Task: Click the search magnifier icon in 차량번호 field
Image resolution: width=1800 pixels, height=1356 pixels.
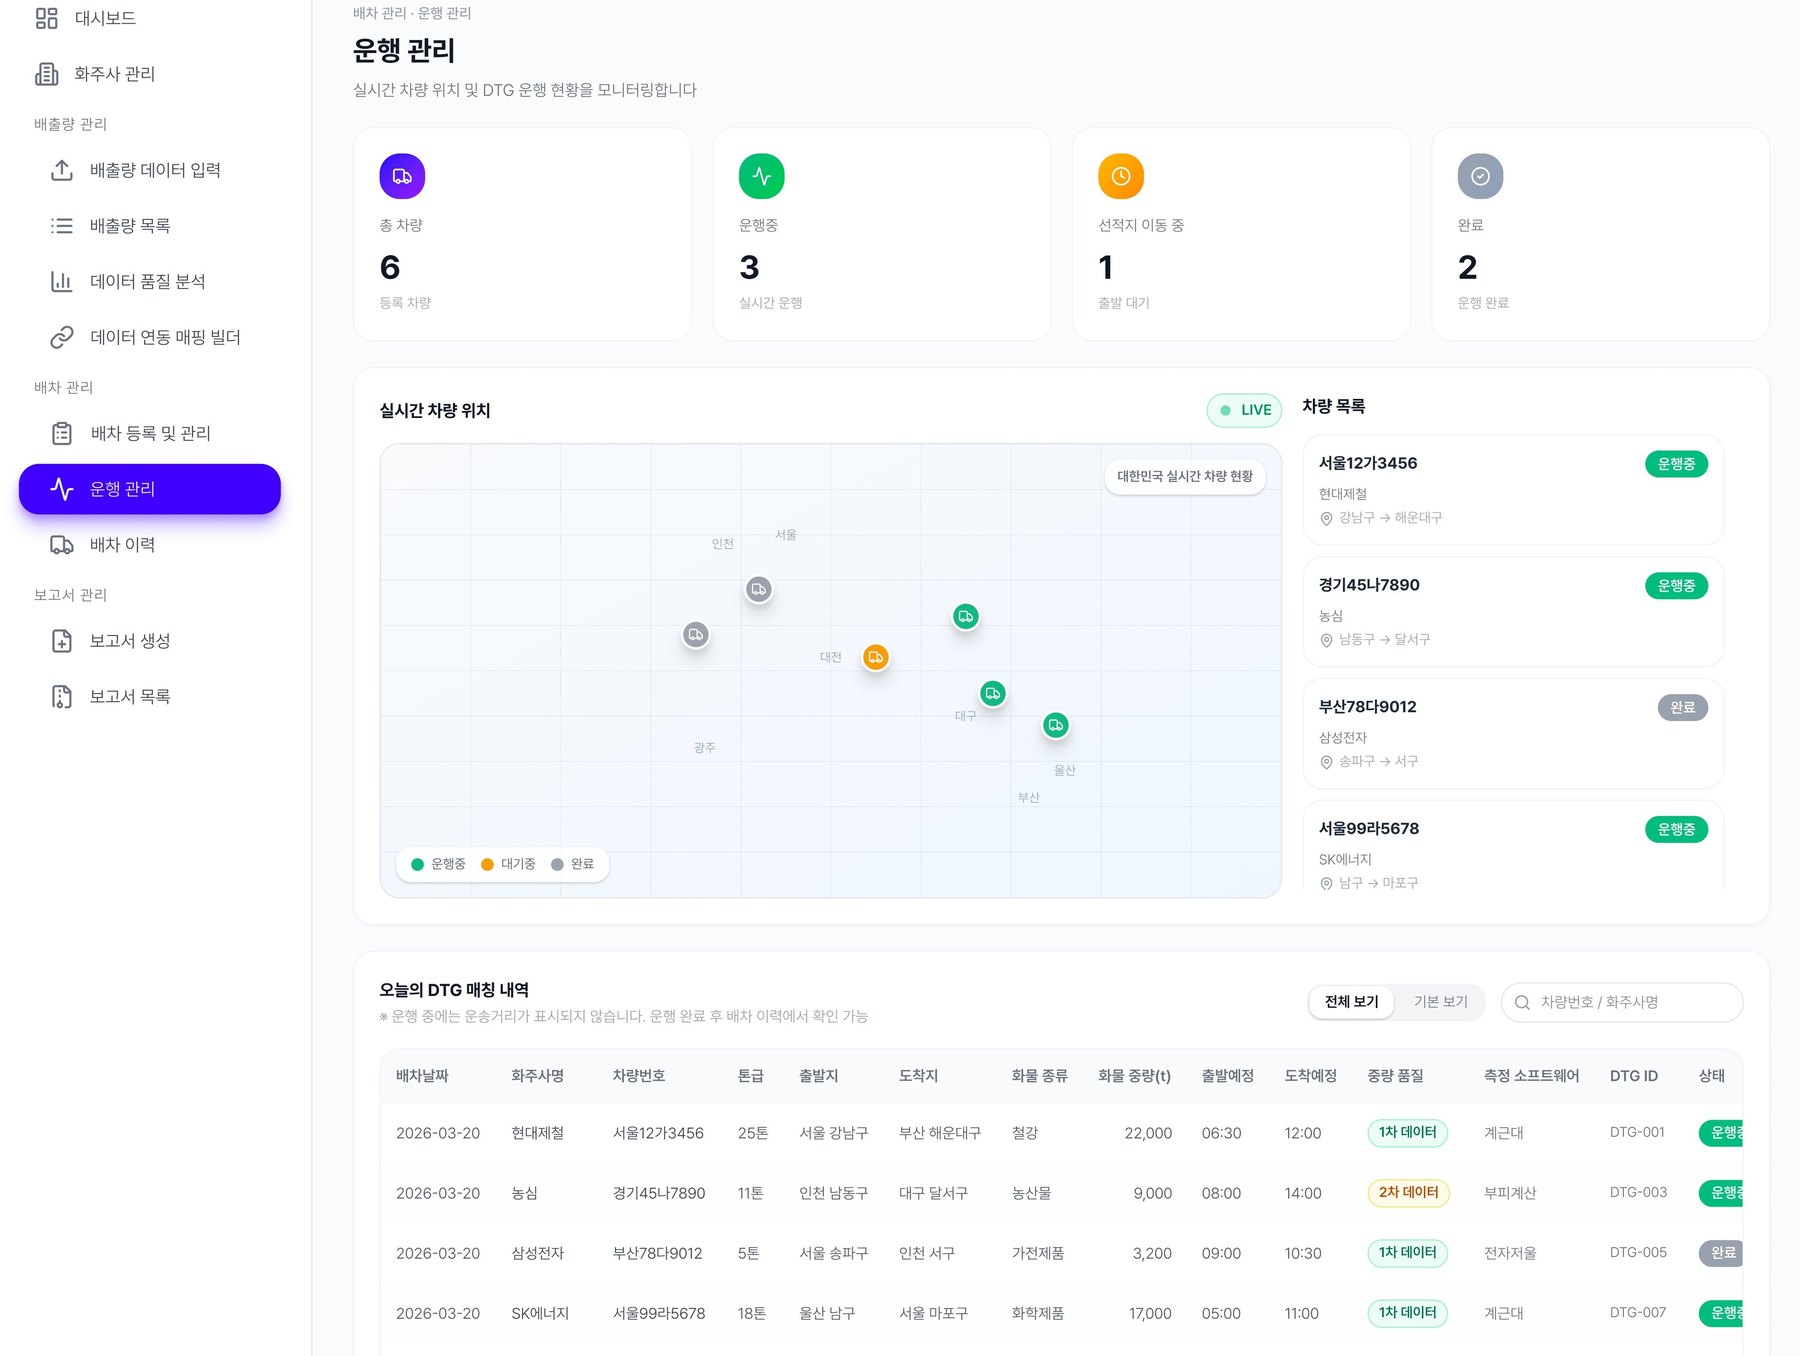Action: 1522,1002
